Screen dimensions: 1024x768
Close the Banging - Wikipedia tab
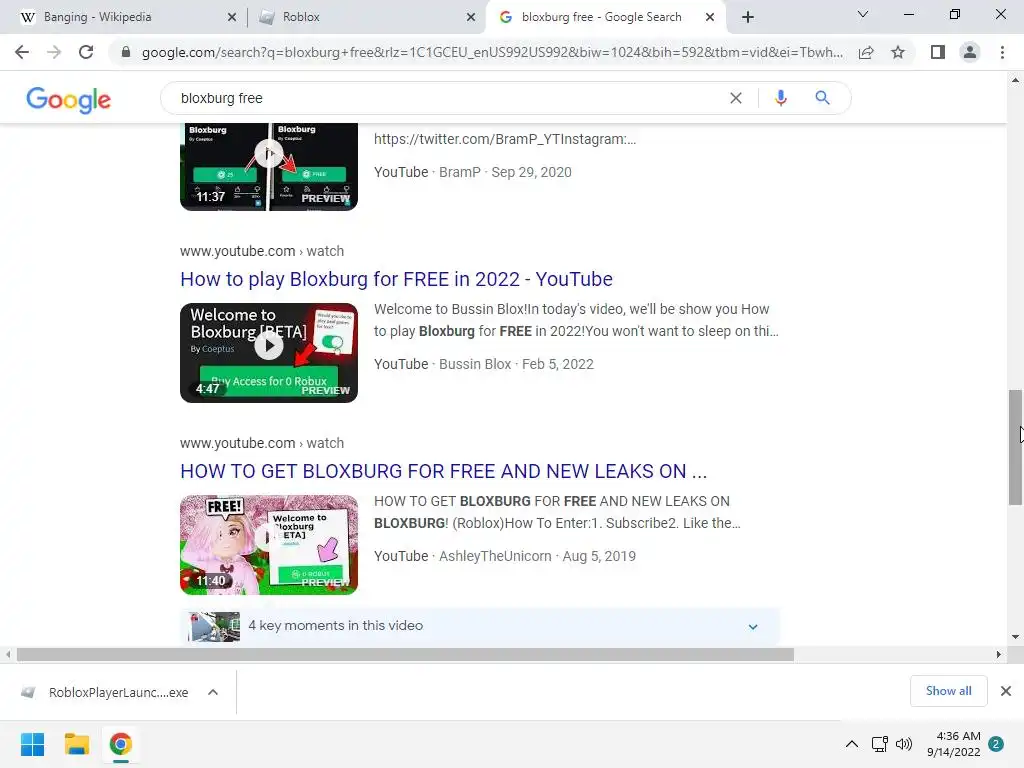[232, 17]
